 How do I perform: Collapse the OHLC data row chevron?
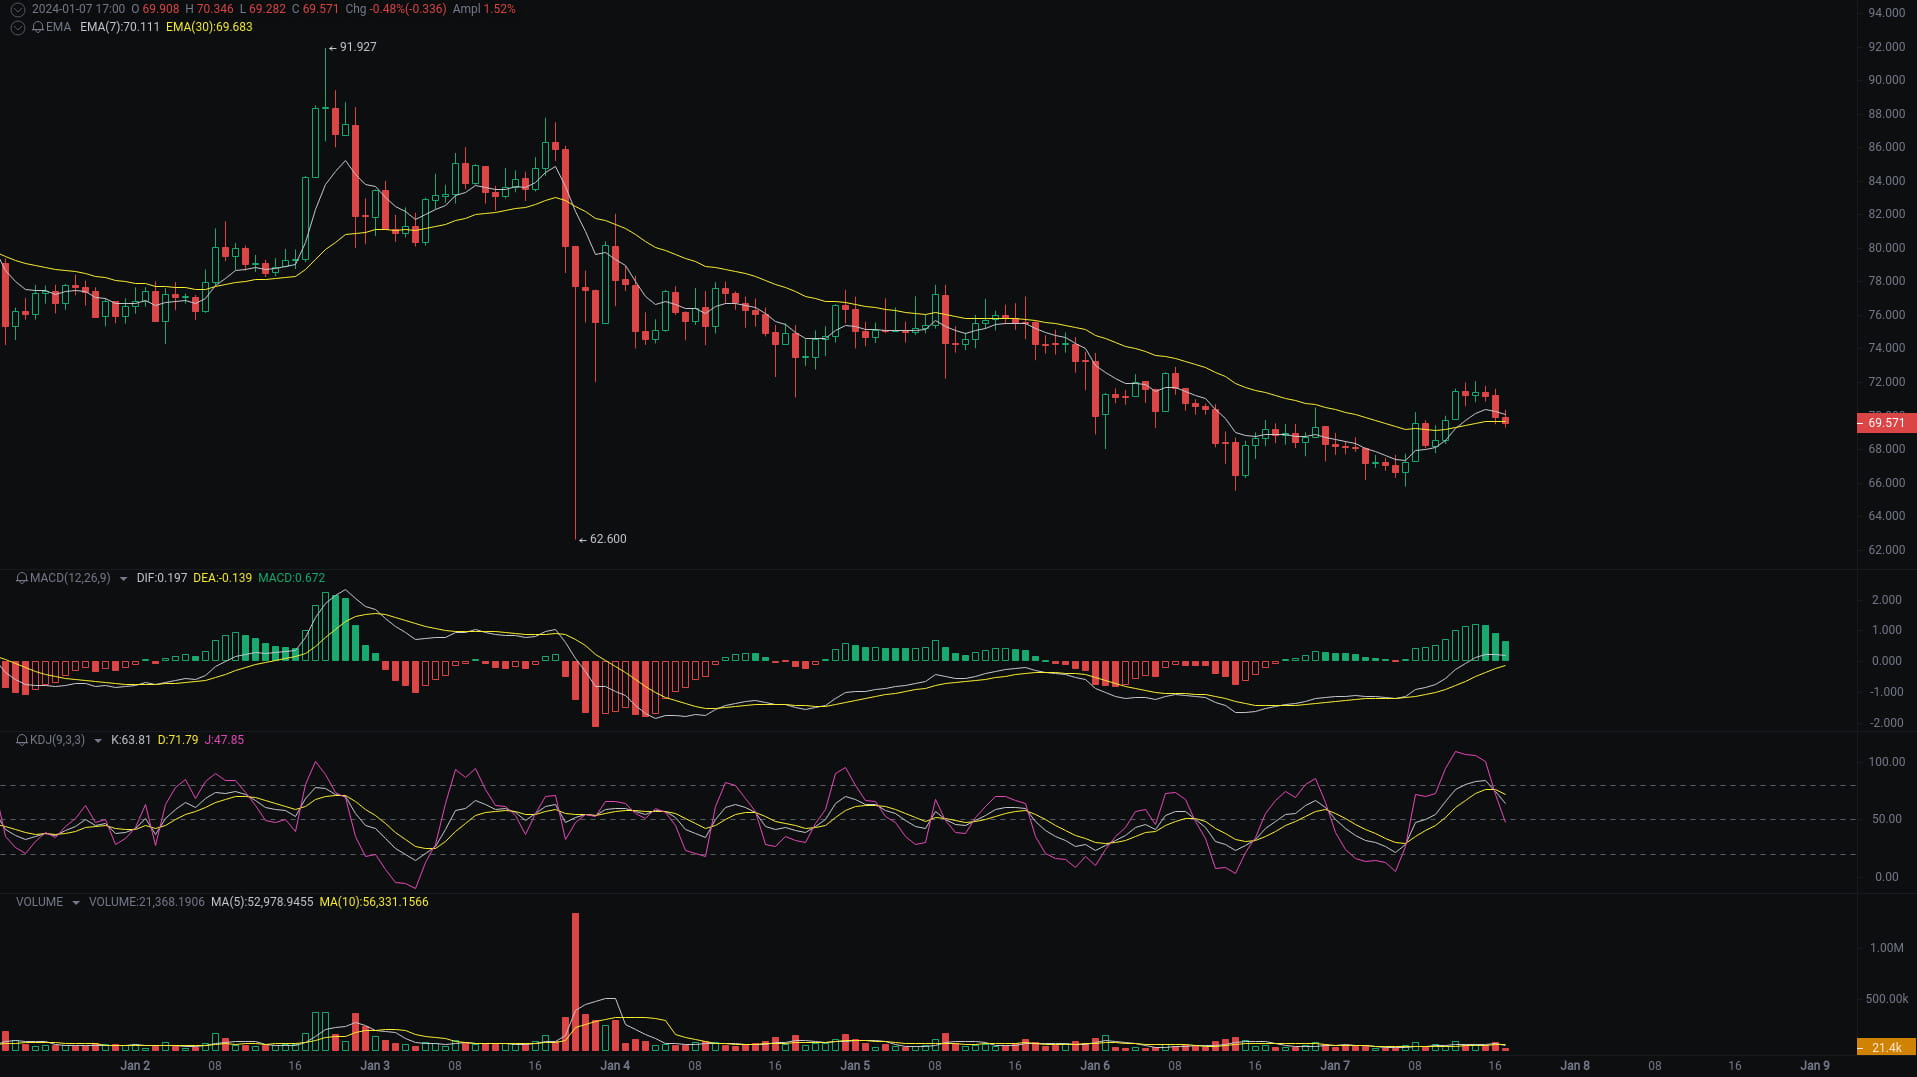pos(16,9)
